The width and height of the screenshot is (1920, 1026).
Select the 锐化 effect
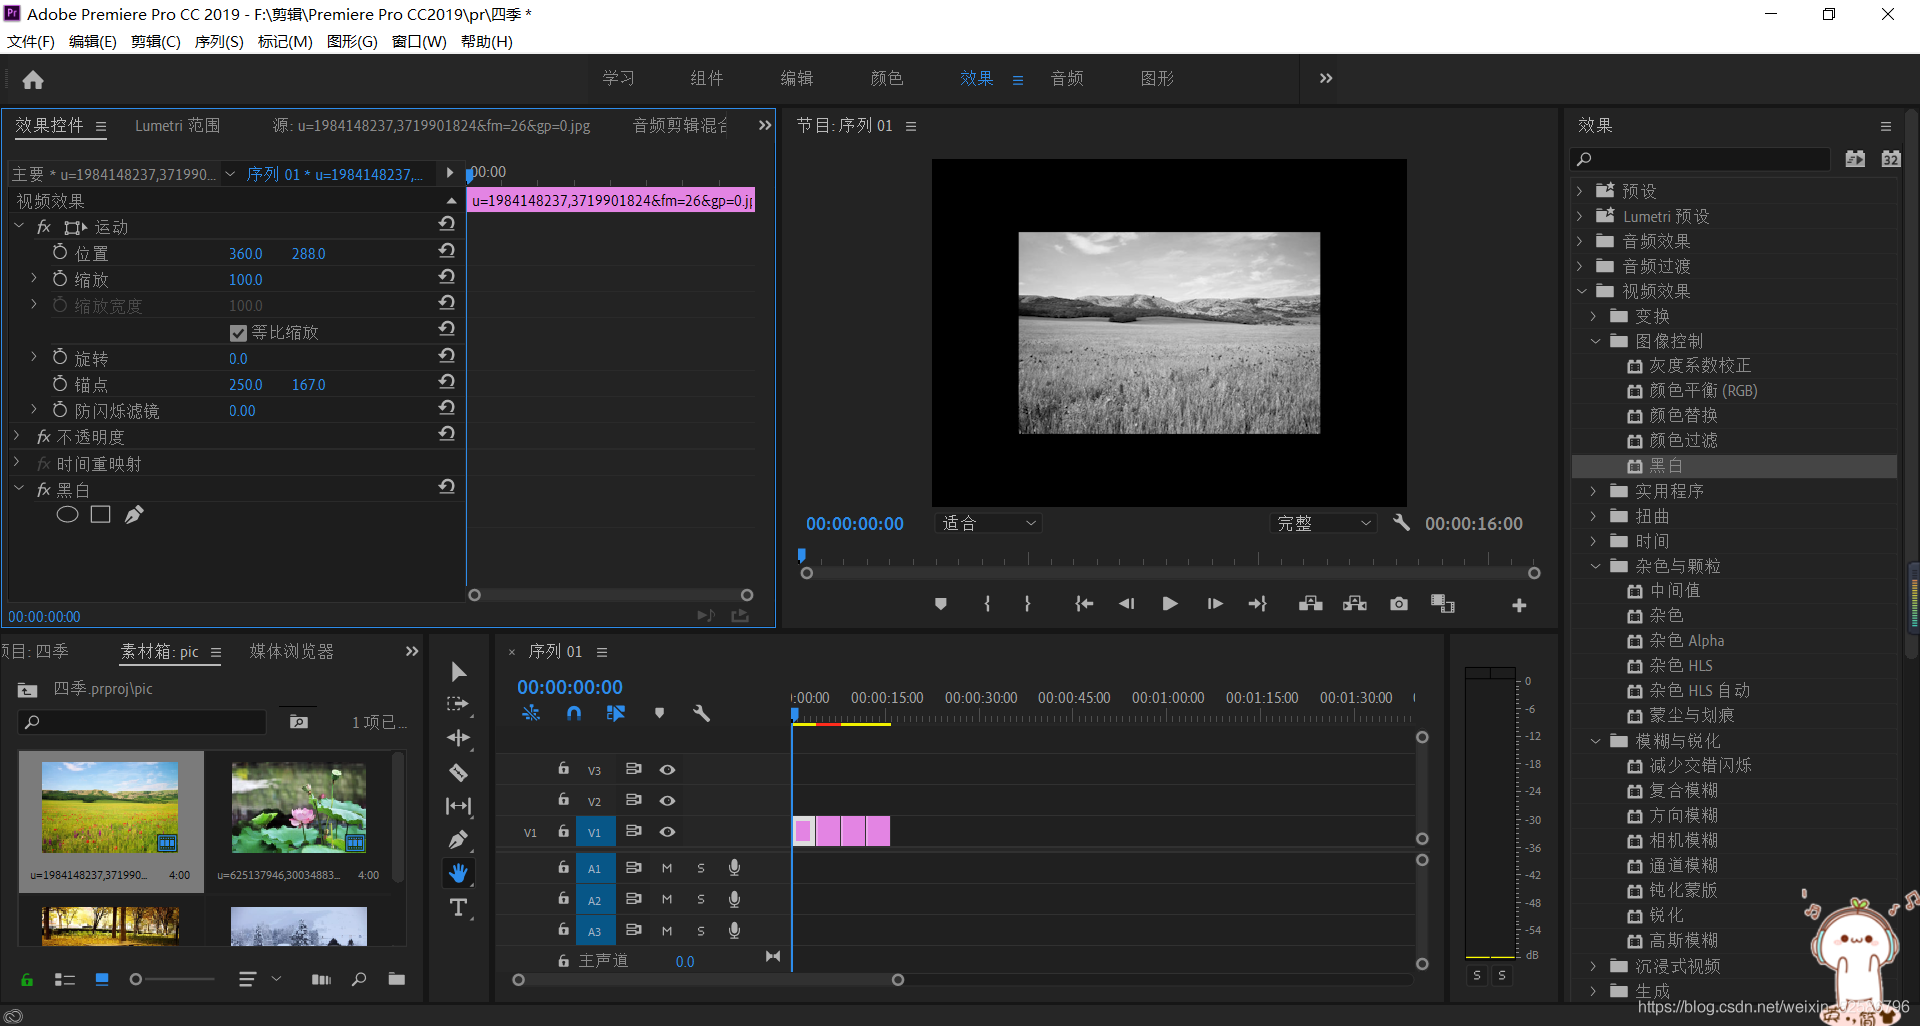[x=1666, y=916]
